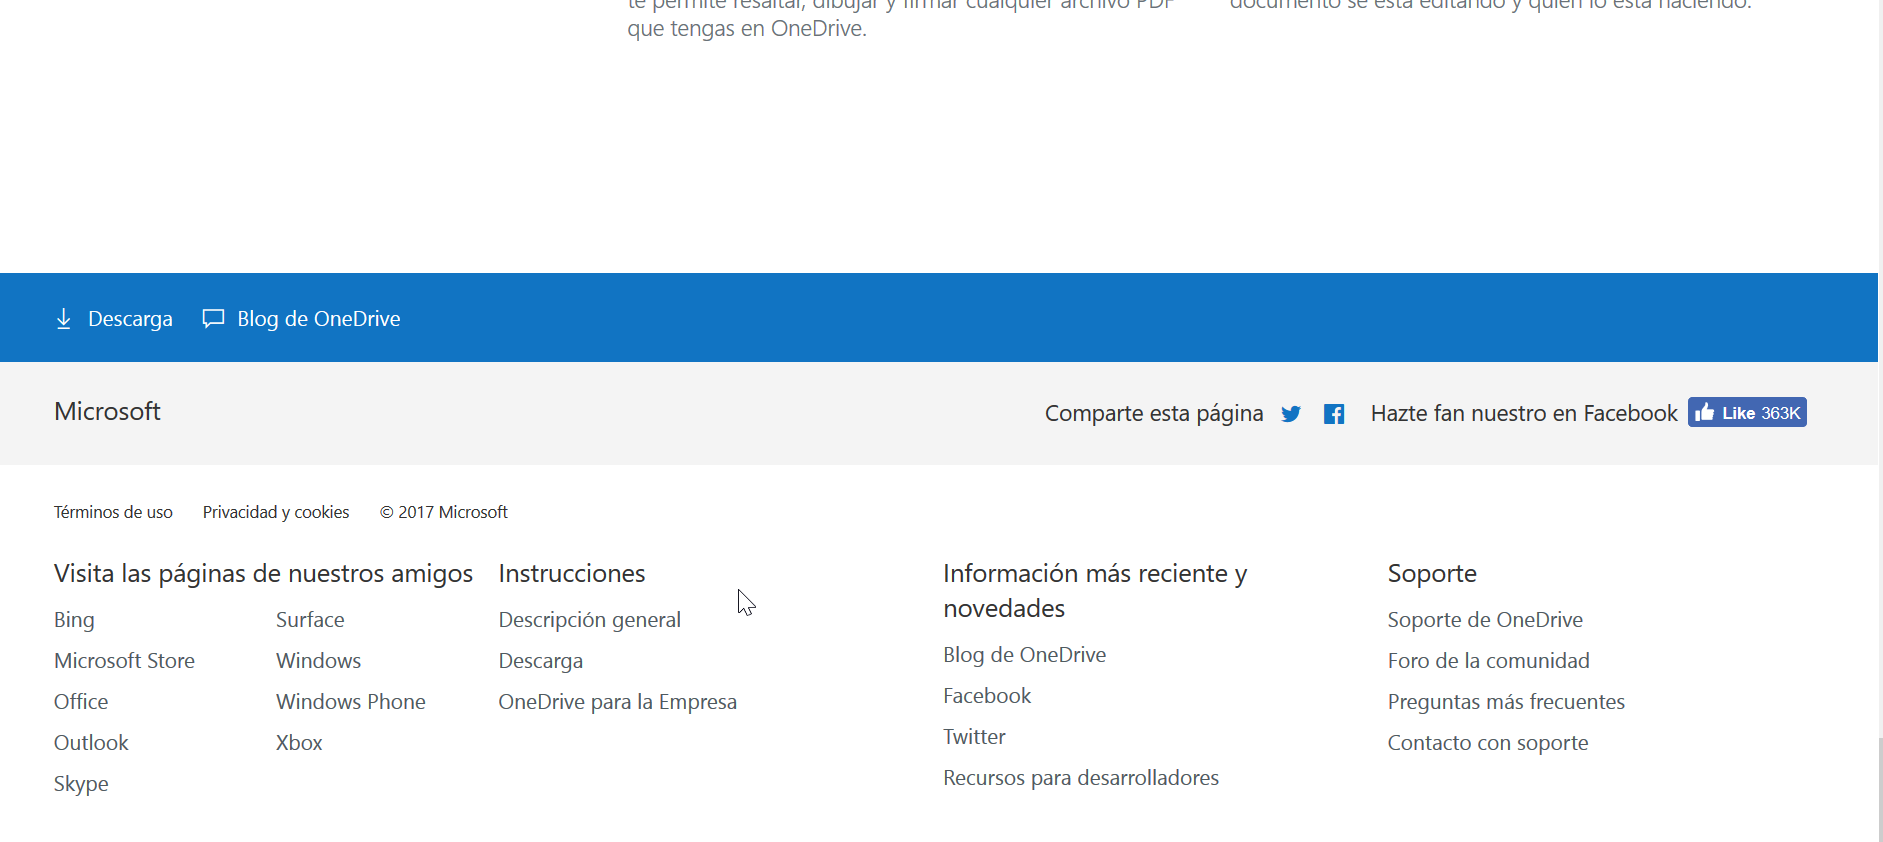The width and height of the screenshot is (1883, 842).
Task: Share page via Facebook icon
Action: tap(1334, 414)
